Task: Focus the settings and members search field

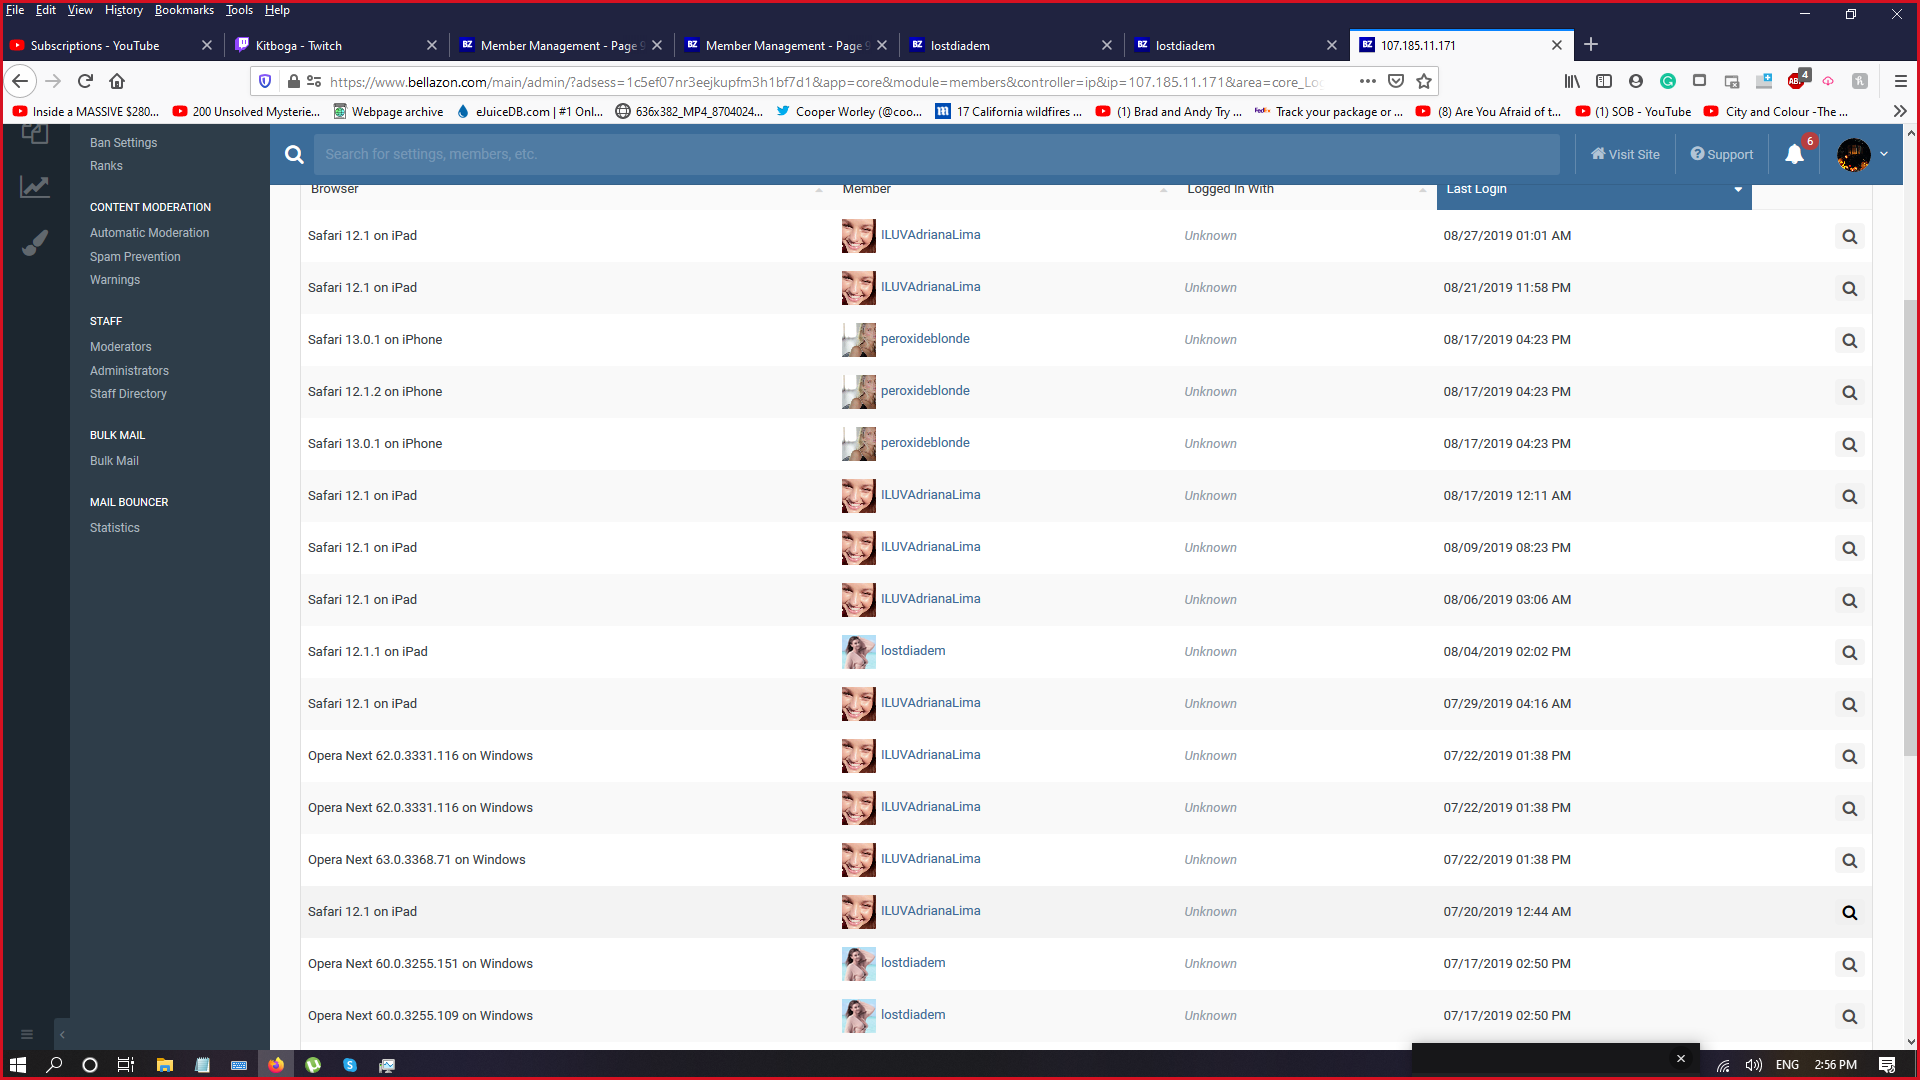Action: tap(935, 154)
